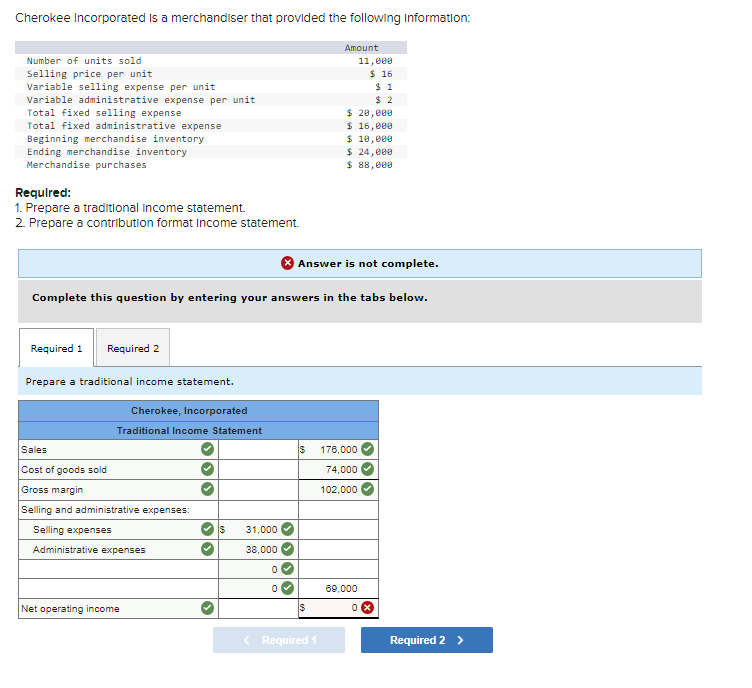752x688 pixels.
Task: Click the green check next to 31,000
Action: (x=287, y=529)
